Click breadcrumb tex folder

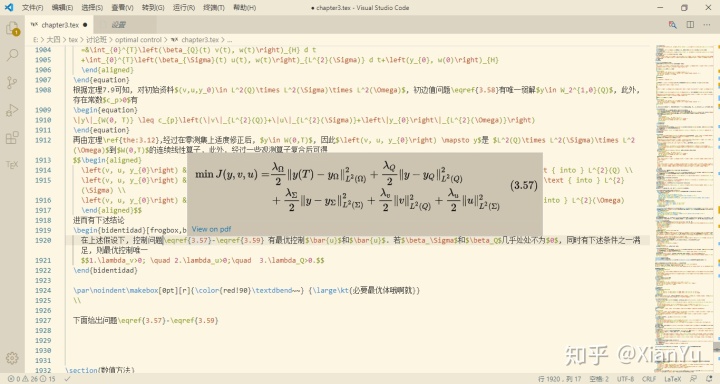point(73,40)
